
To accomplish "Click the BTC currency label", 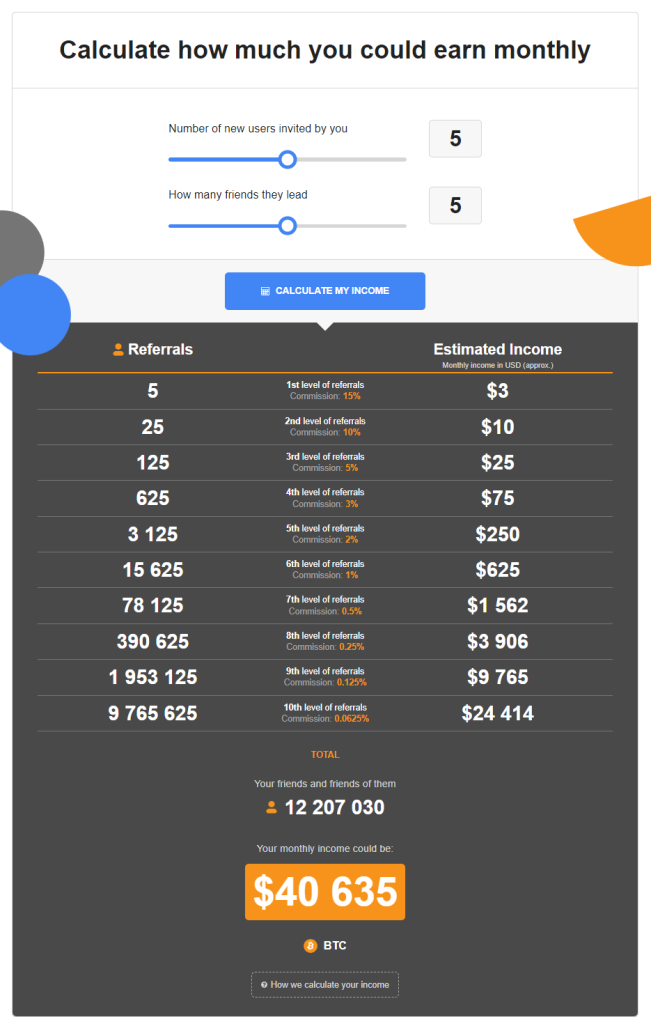I will tap(334, 946).
